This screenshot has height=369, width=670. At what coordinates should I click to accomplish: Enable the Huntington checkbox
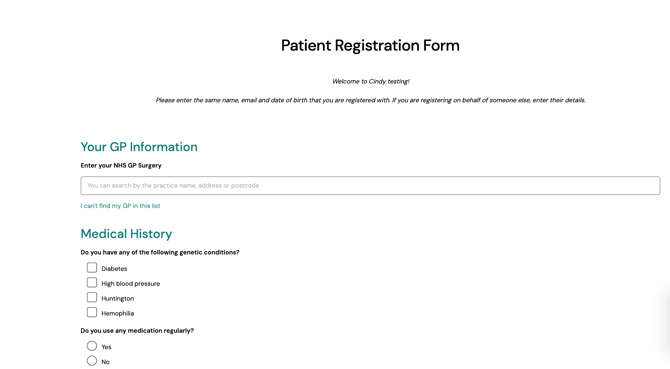pos(92,297)
